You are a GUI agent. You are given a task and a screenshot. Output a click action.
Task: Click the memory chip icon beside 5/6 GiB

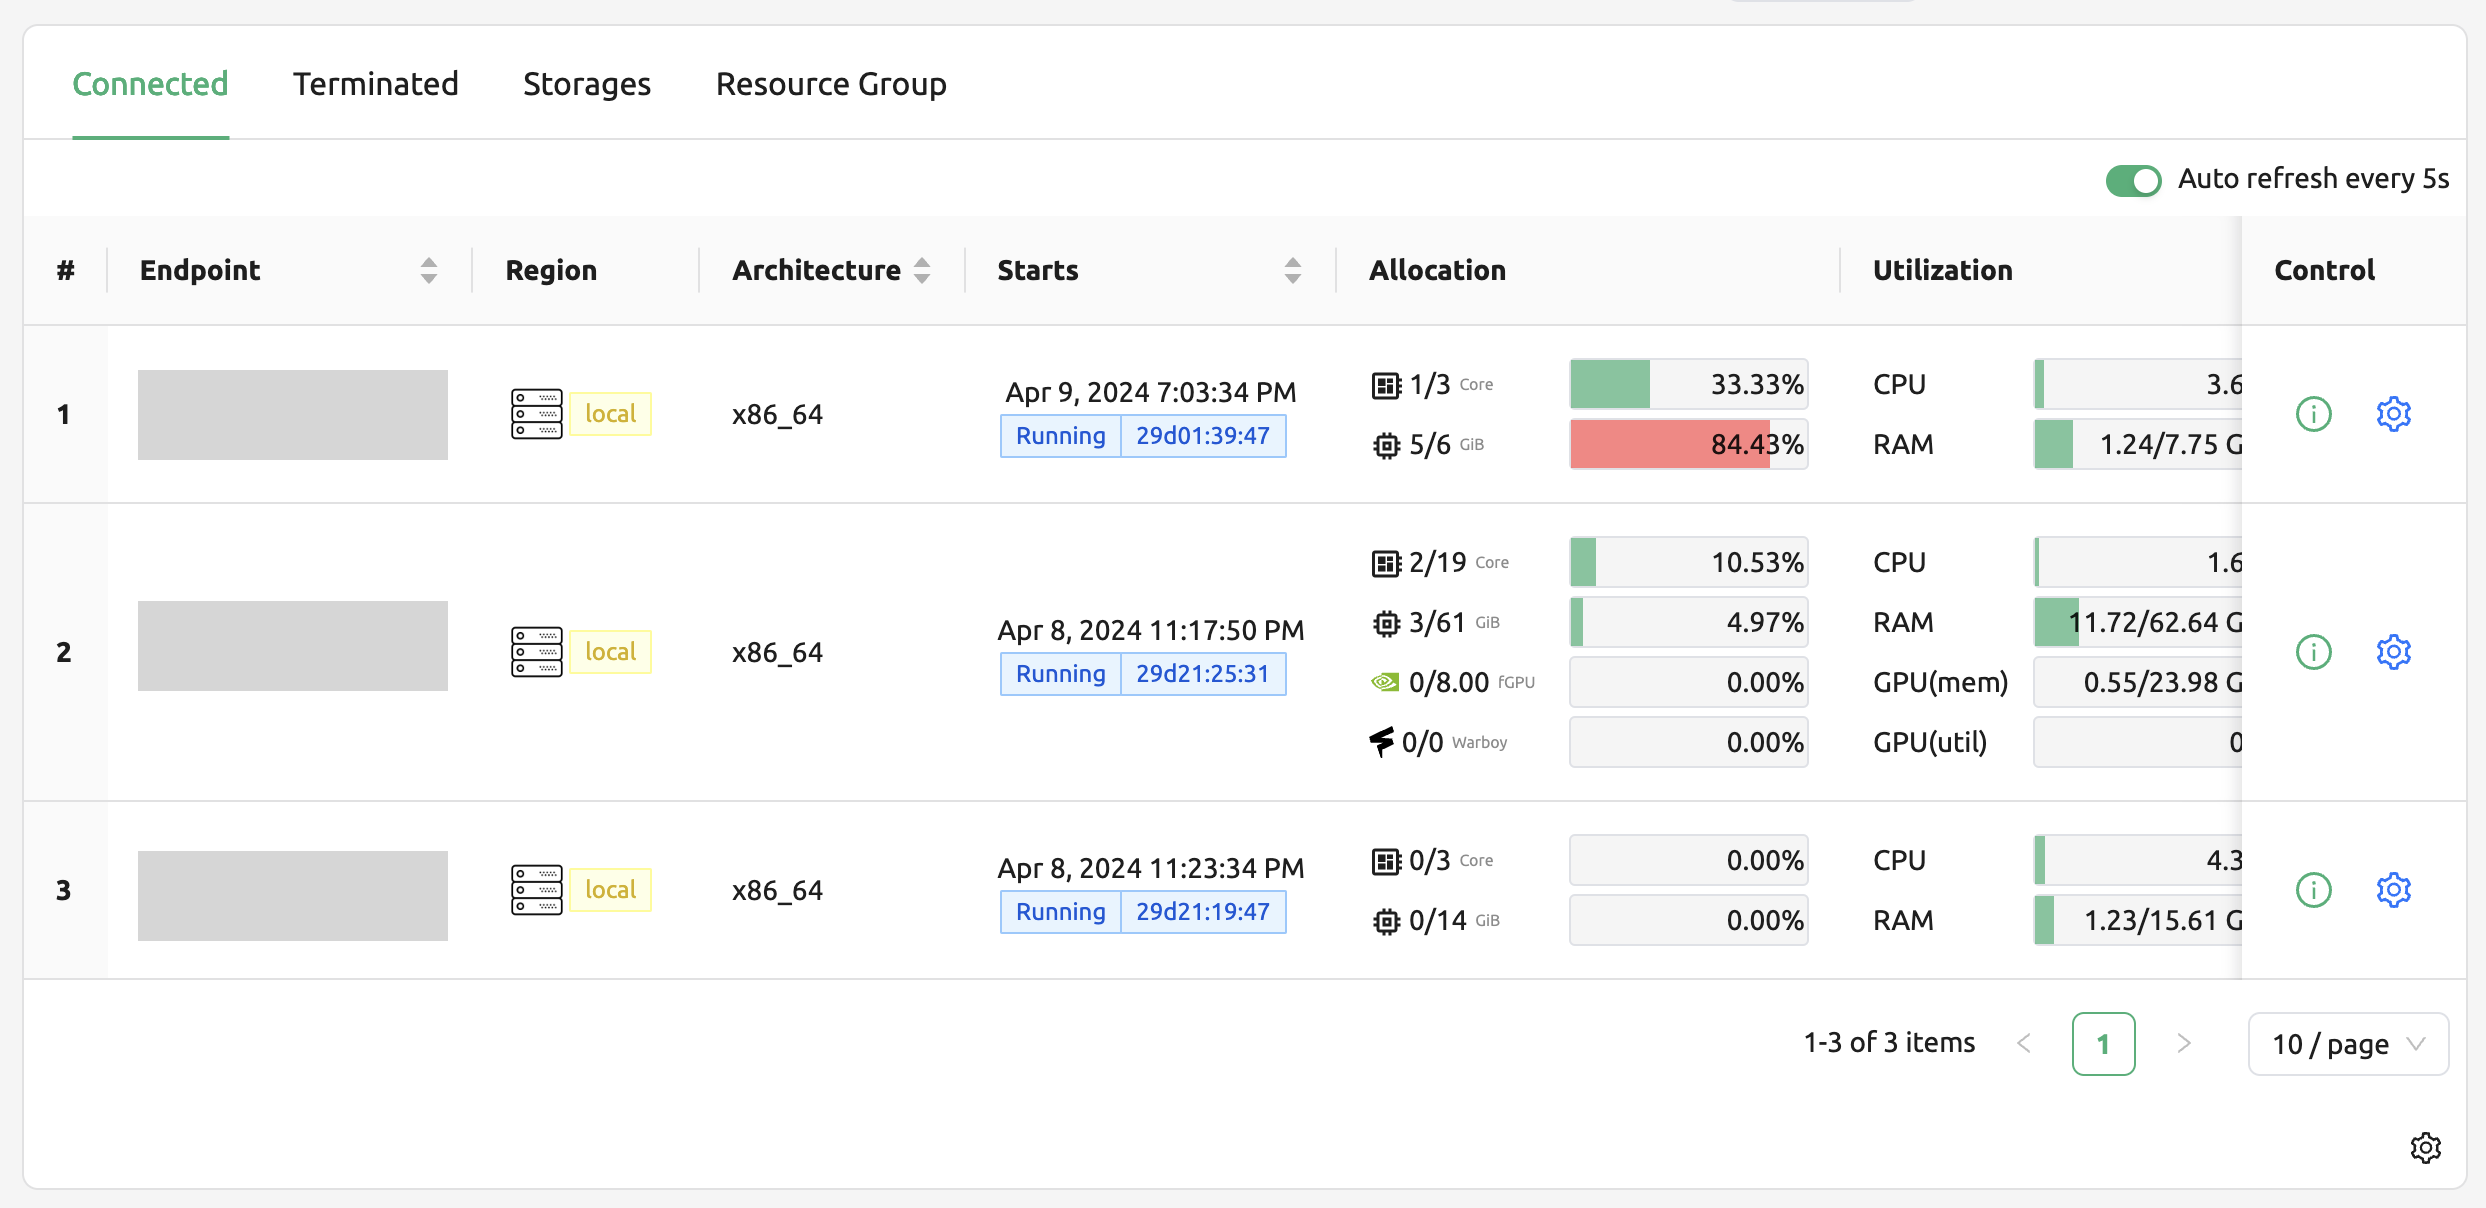(x=1386, y=445)
